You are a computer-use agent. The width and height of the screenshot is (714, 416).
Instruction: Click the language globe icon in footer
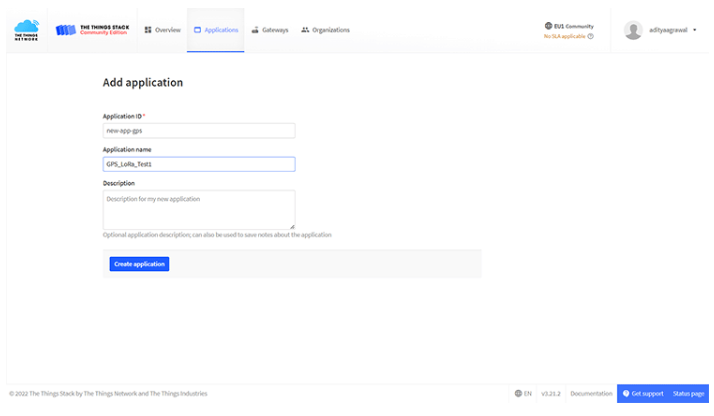click(x=518, y=394)
